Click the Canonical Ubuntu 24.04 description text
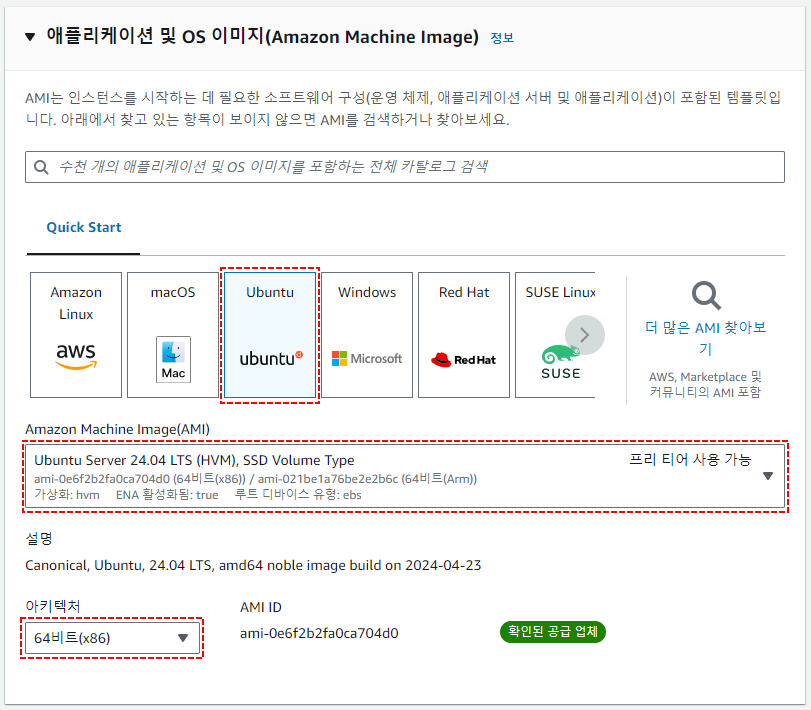The width and height of the screenshot is (811, 710). (253, 565)
